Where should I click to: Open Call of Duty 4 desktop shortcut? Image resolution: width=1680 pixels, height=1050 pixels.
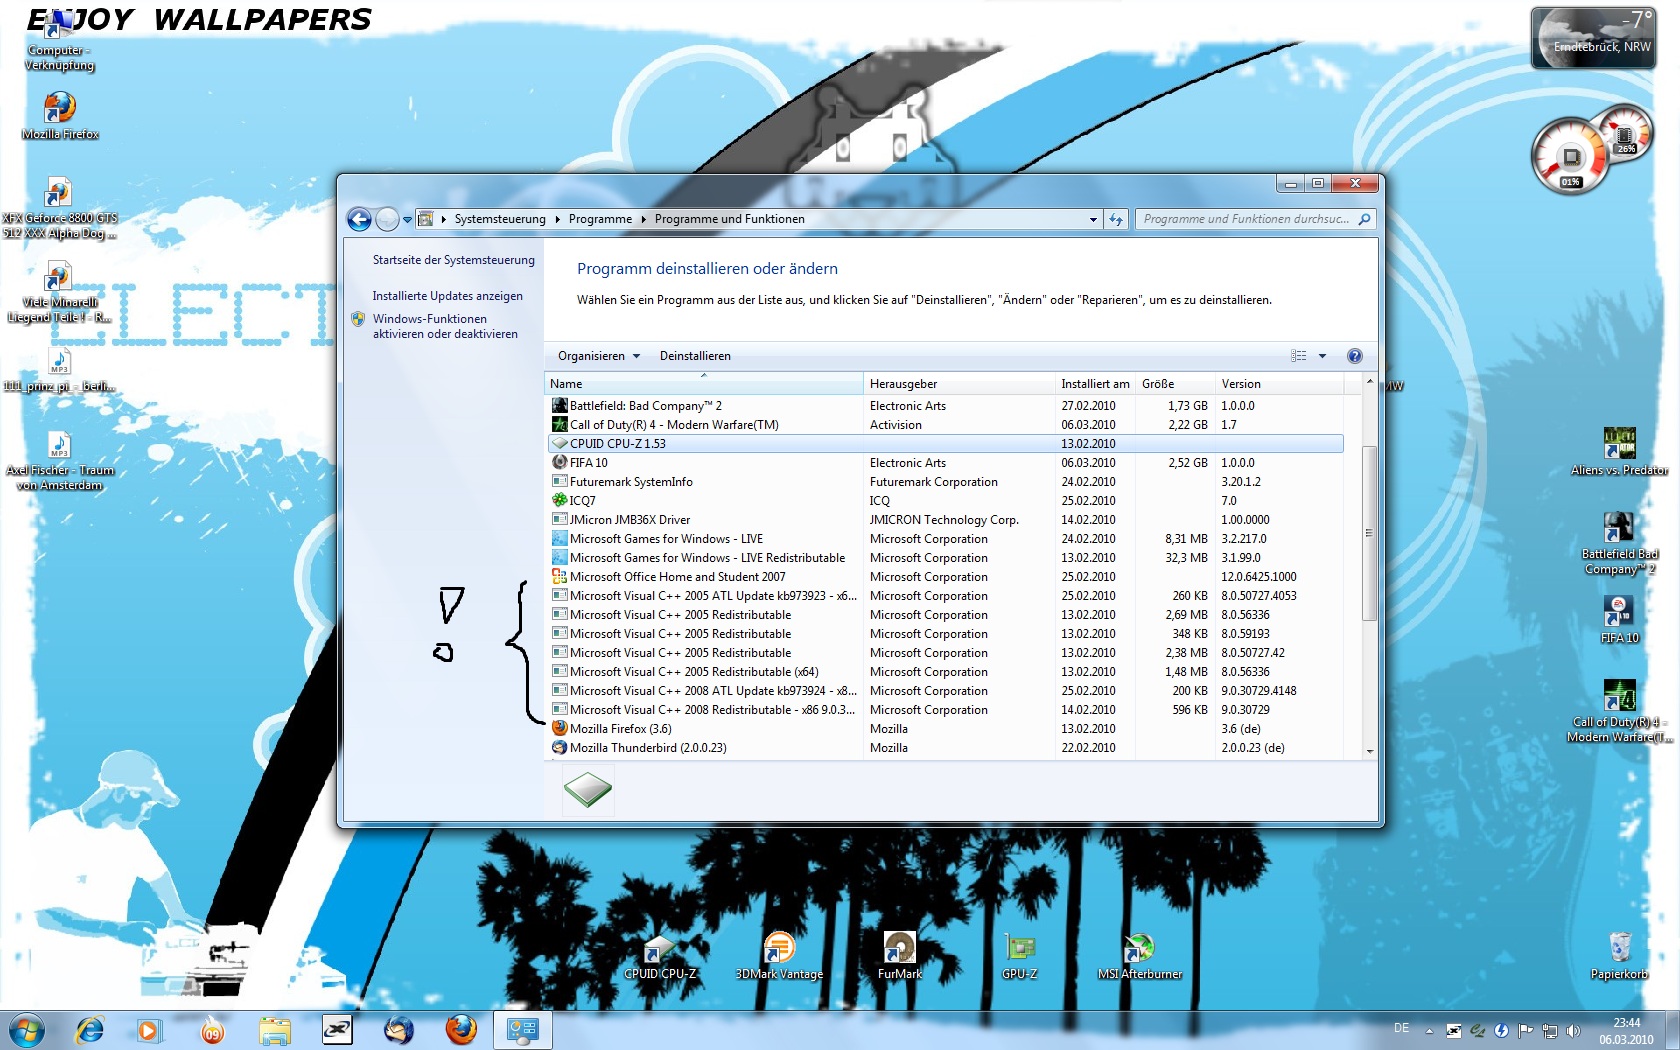click(x=1619, y=711)
